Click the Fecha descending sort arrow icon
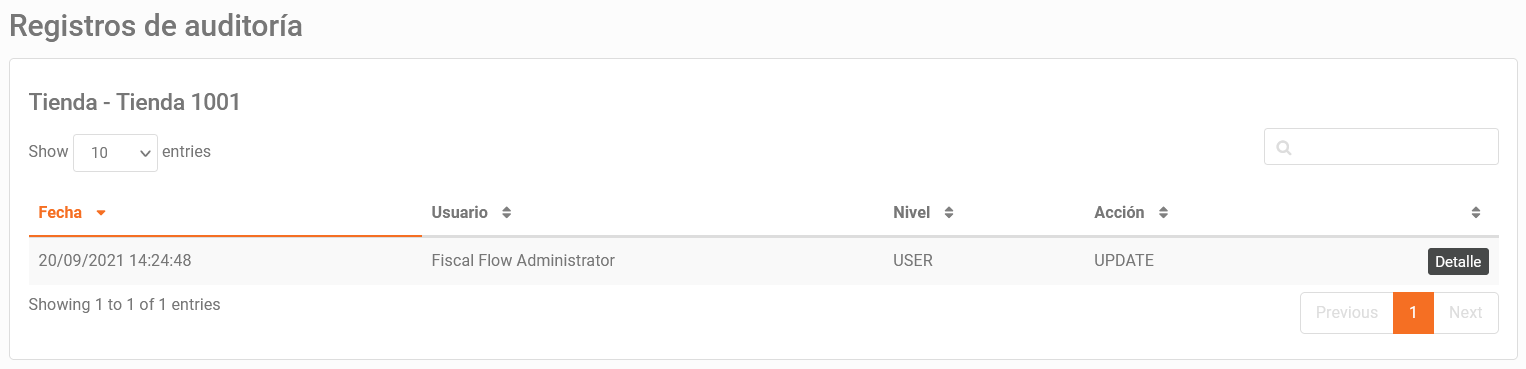The width and height of the screenshot is (1526, 369). tap(101, 213)
